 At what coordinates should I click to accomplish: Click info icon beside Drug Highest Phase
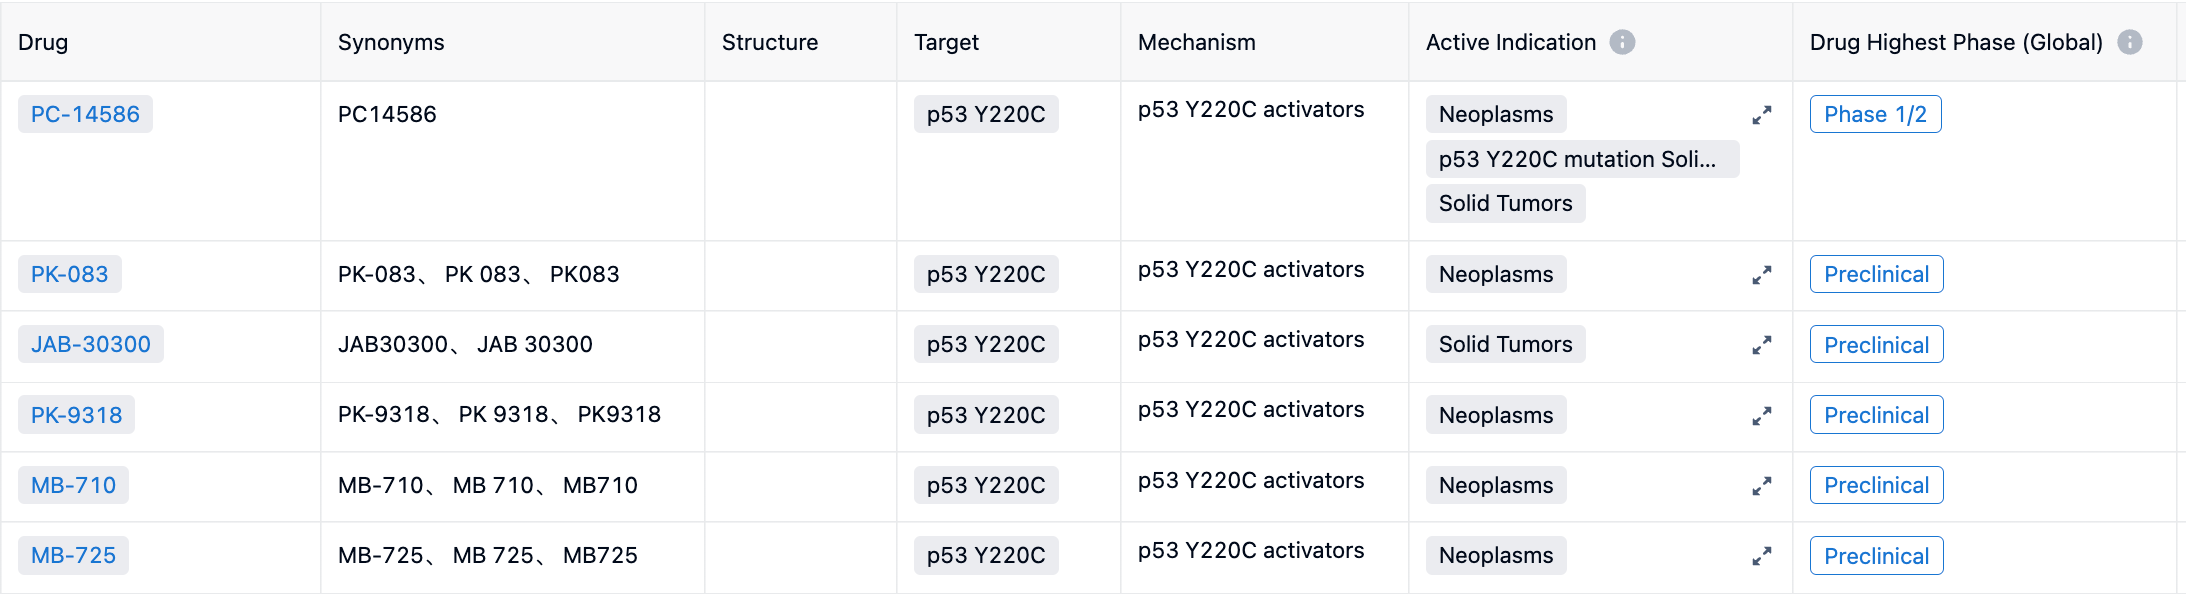pyautogui.click(x=2130, y=42)
